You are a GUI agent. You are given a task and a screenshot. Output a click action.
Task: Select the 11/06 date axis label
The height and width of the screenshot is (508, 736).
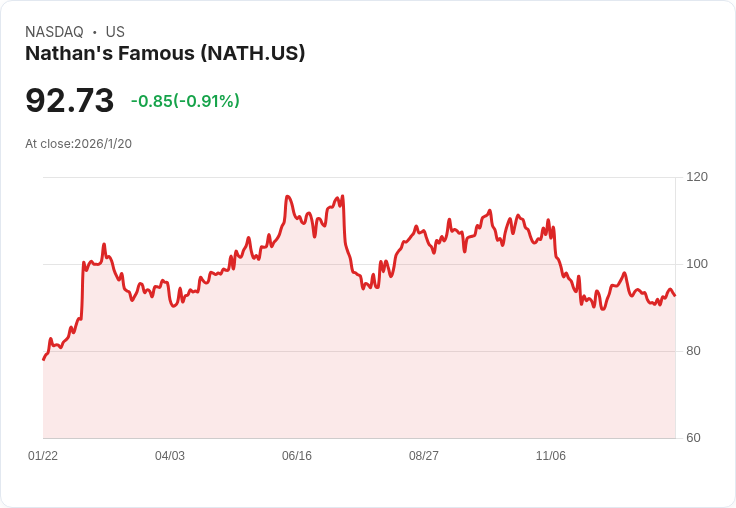[551, 456]
